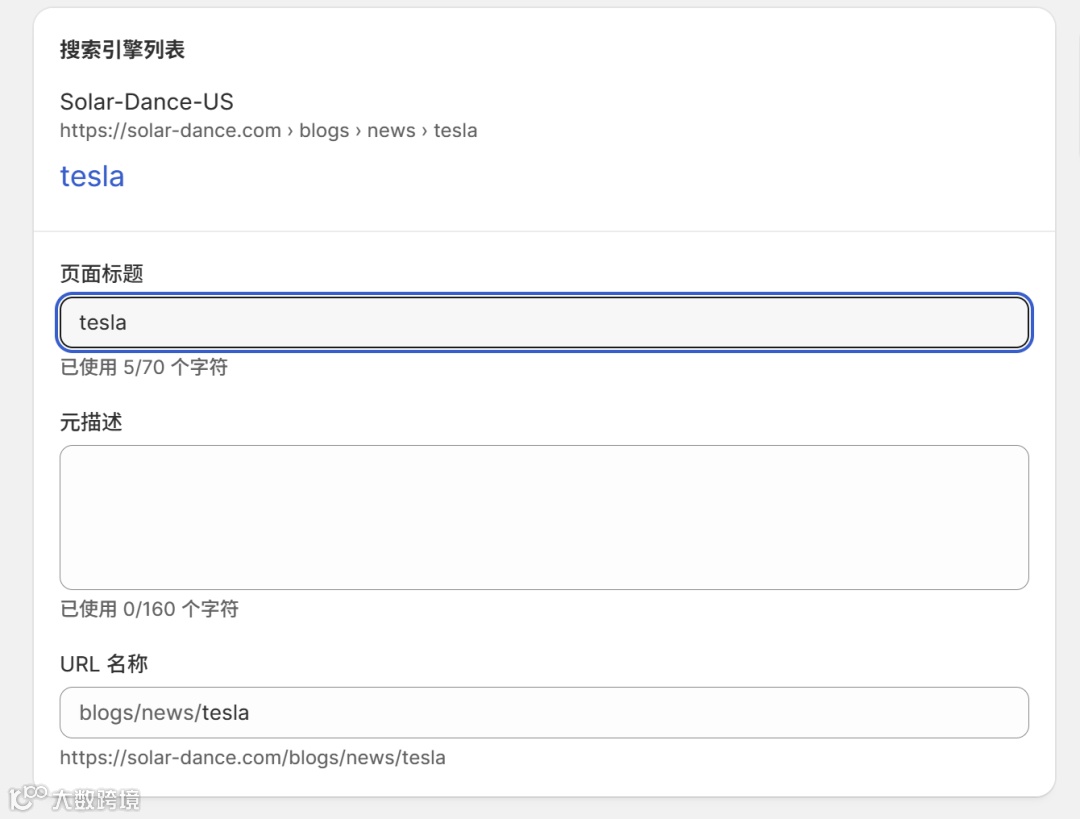Click the 已使用 5/70 个字符 counter

pyautogui.click(x=144, y=368)
